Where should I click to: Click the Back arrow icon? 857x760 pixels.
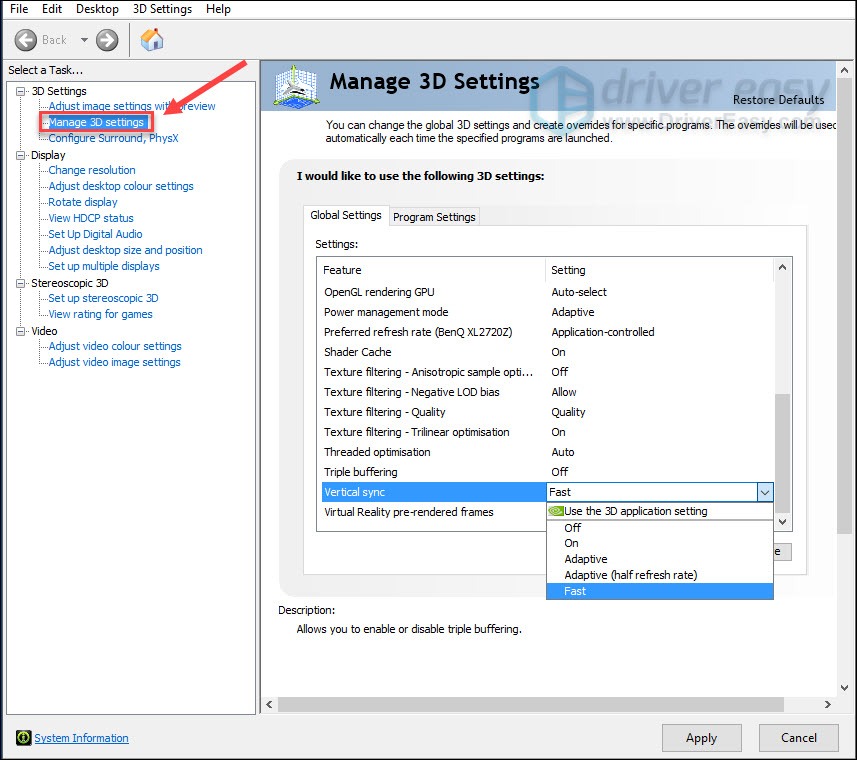click(x=26, y=40)
